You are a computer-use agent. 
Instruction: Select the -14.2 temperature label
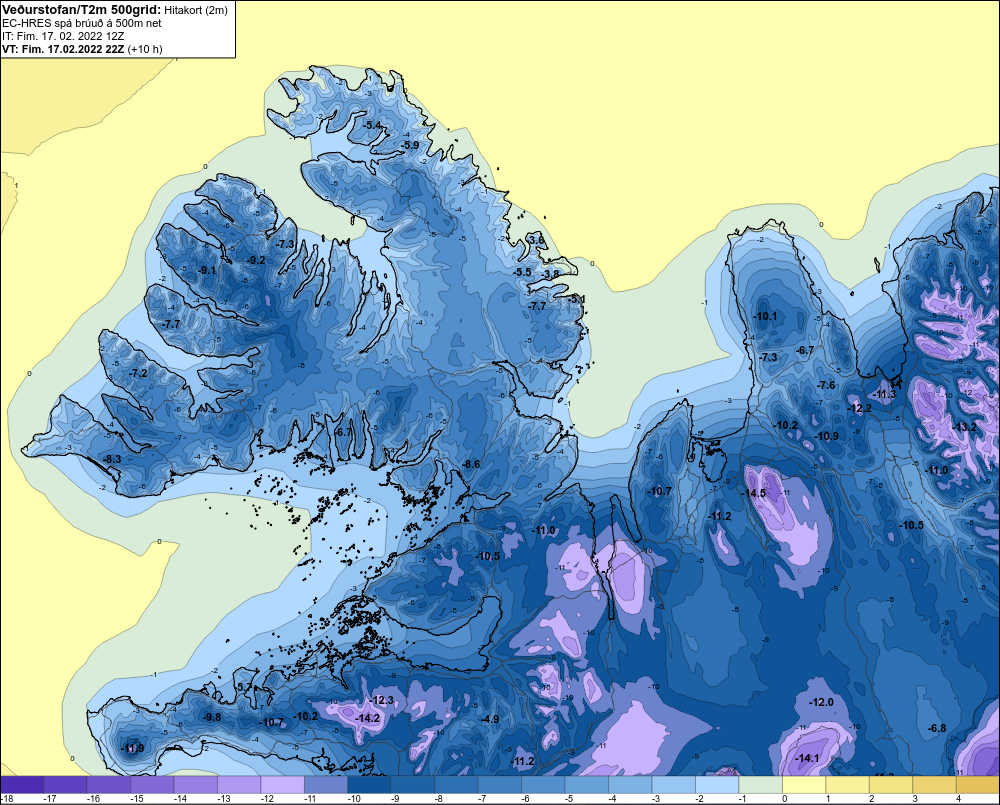coord(367,718)
